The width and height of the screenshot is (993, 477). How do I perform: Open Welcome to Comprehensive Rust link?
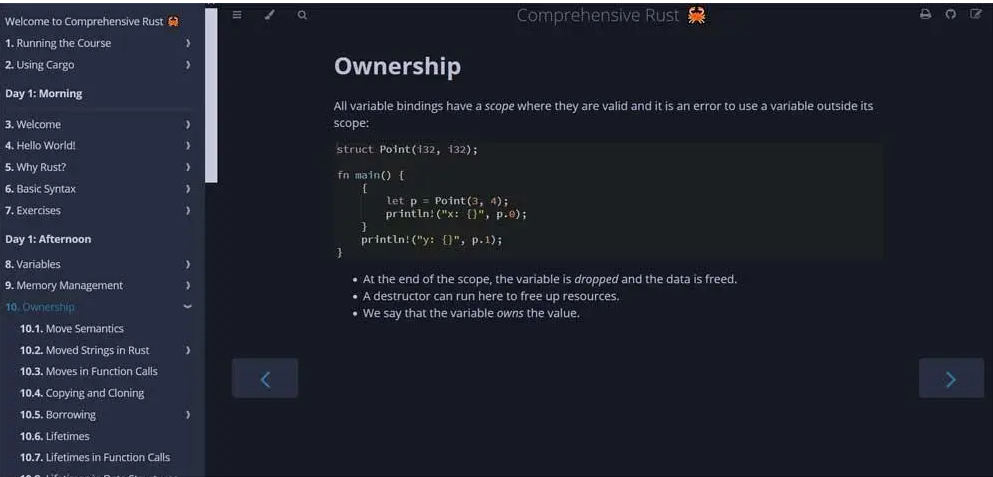click(x=92, y=22)
